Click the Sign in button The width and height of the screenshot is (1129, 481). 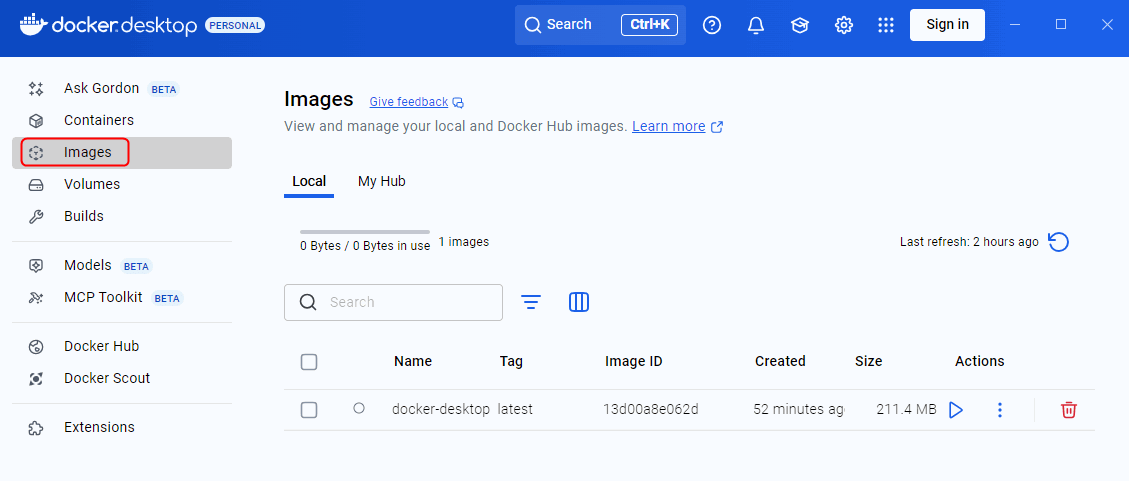[x=946, y=25]
